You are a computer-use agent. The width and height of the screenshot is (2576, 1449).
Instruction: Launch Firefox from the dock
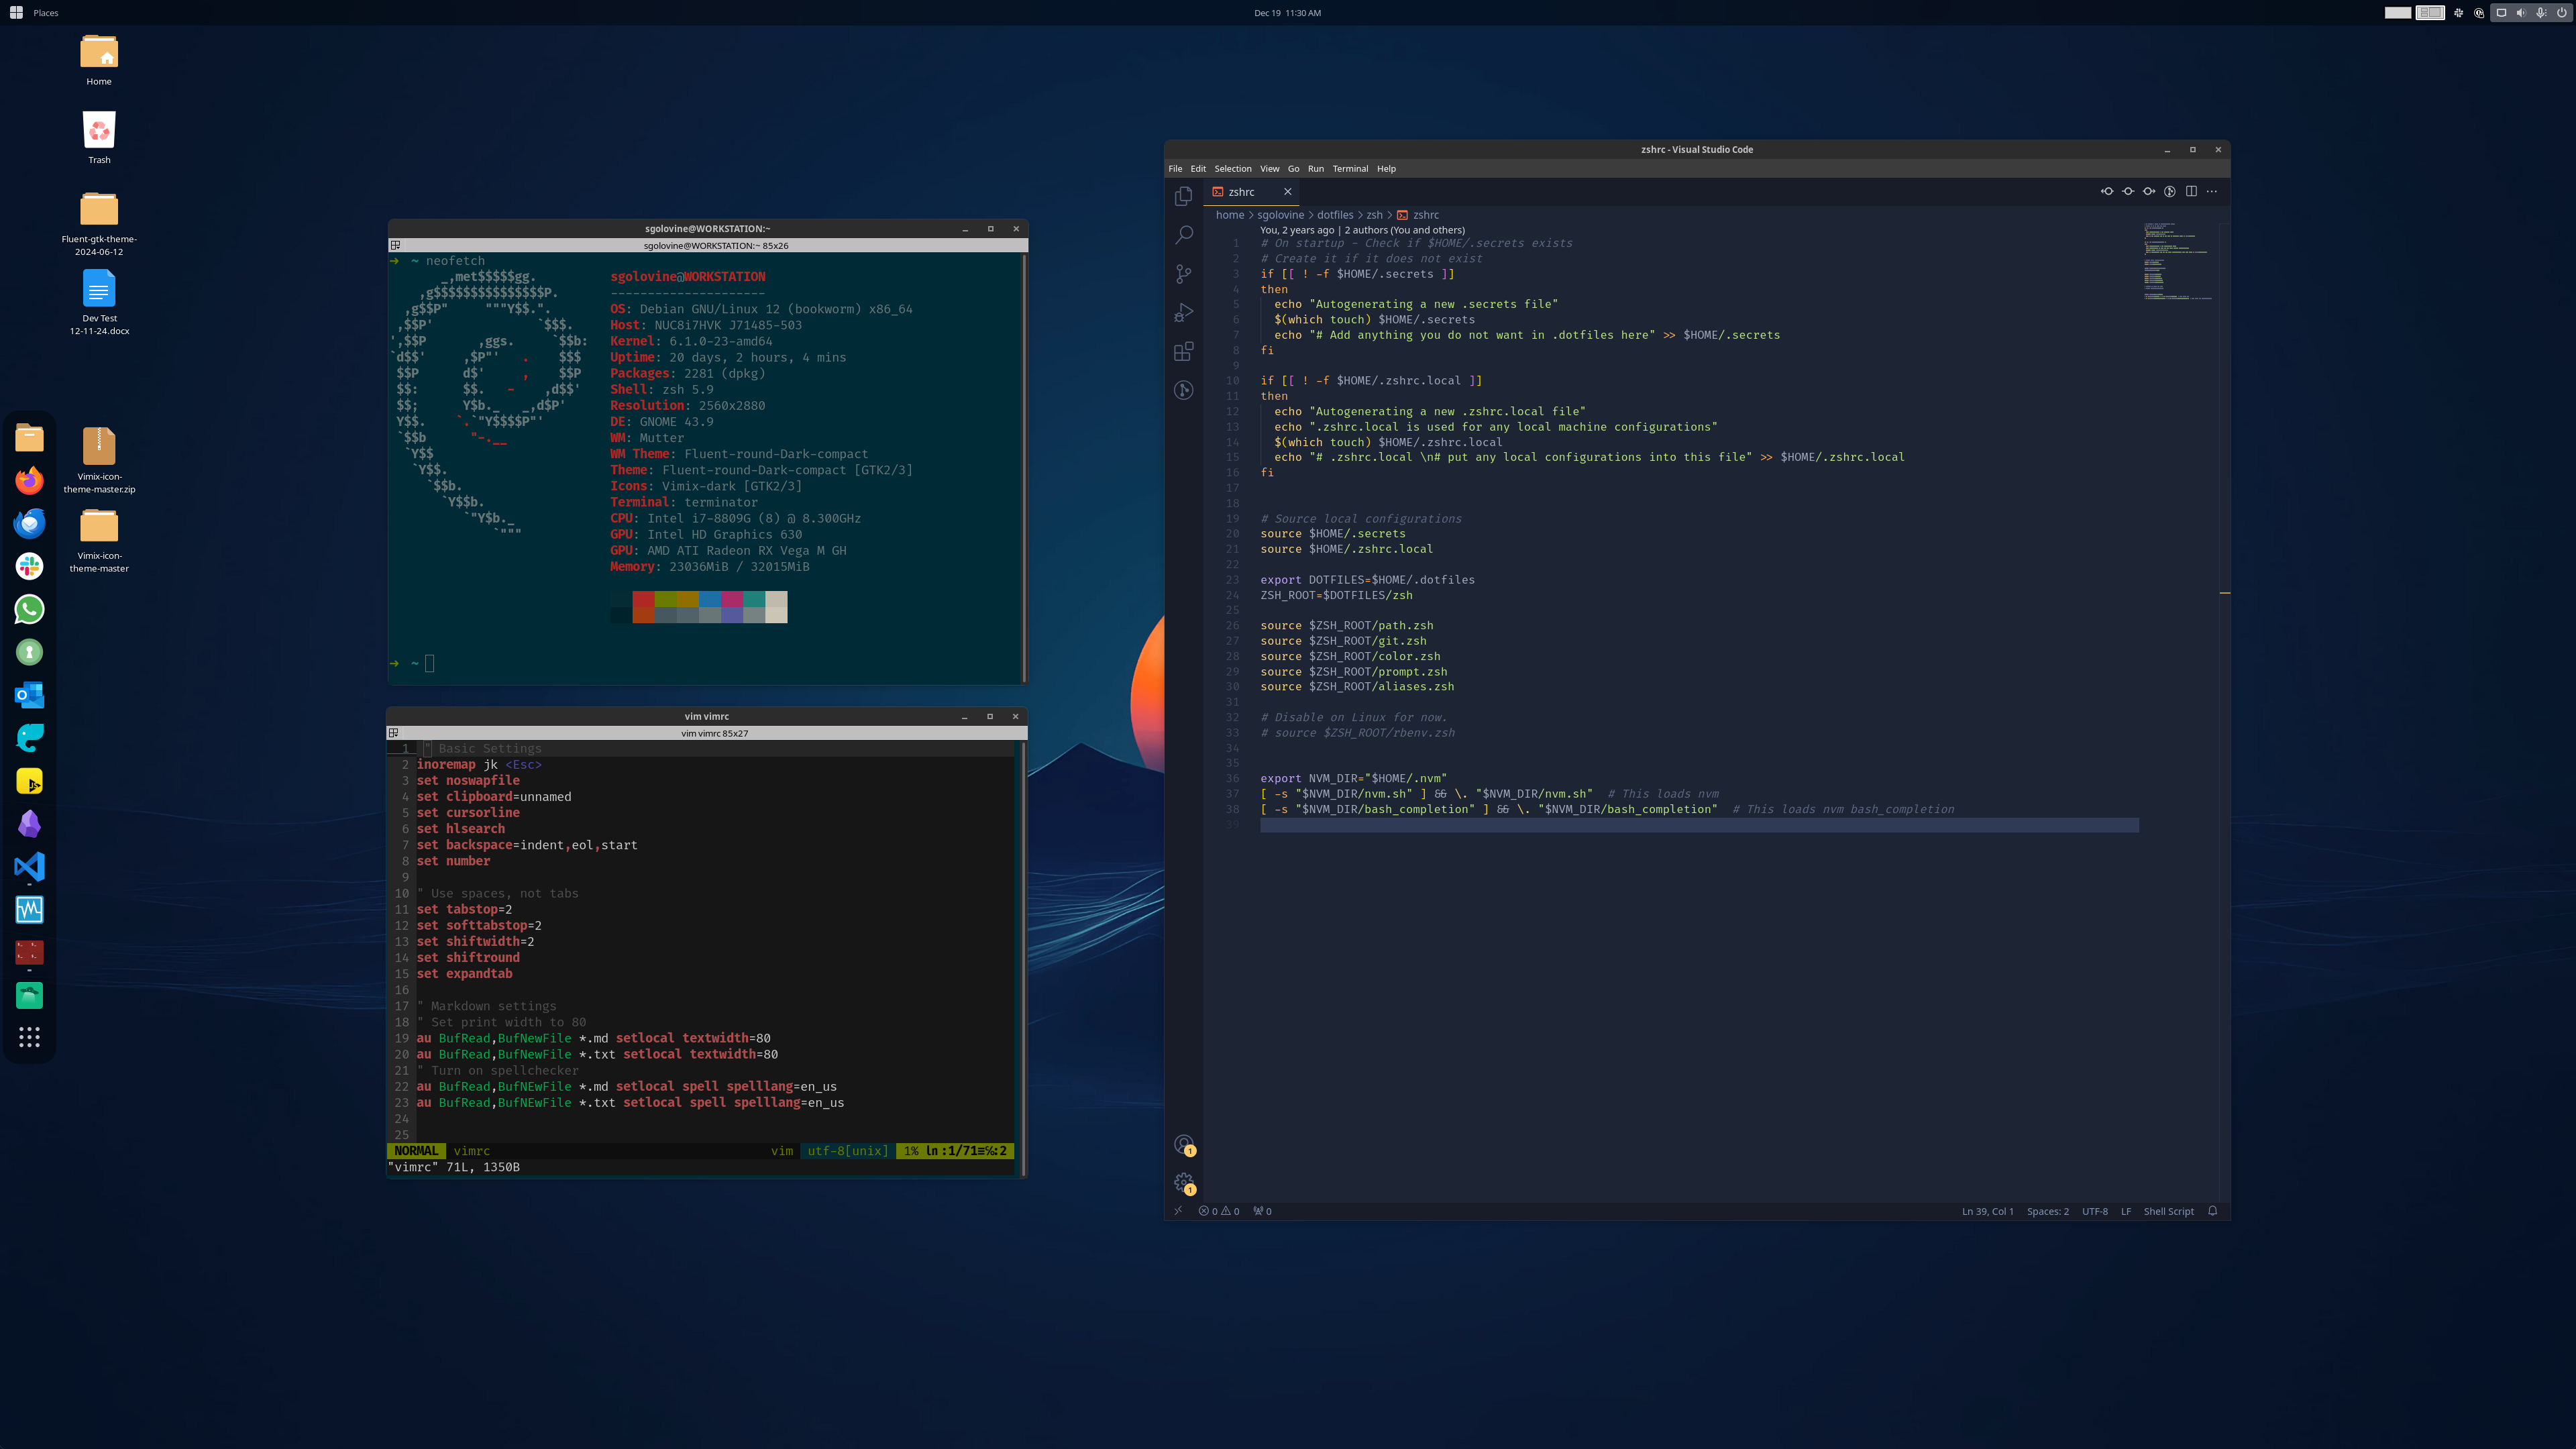pyautogui.click(x=29, y=480)
